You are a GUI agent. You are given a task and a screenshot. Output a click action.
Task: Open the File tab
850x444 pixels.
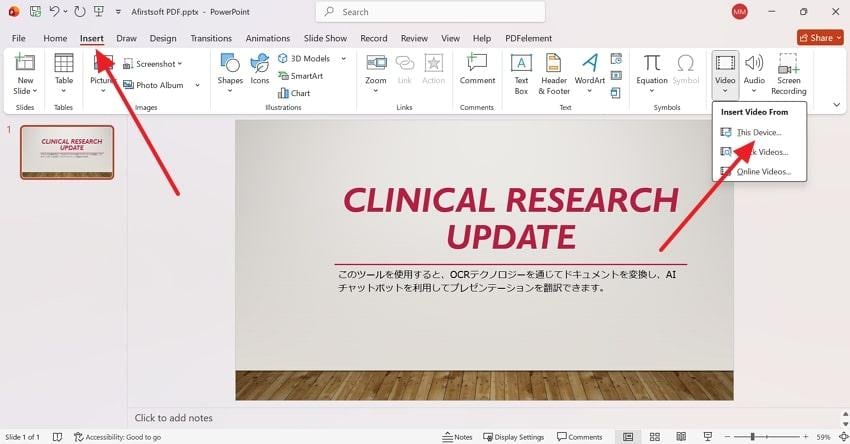18,38
